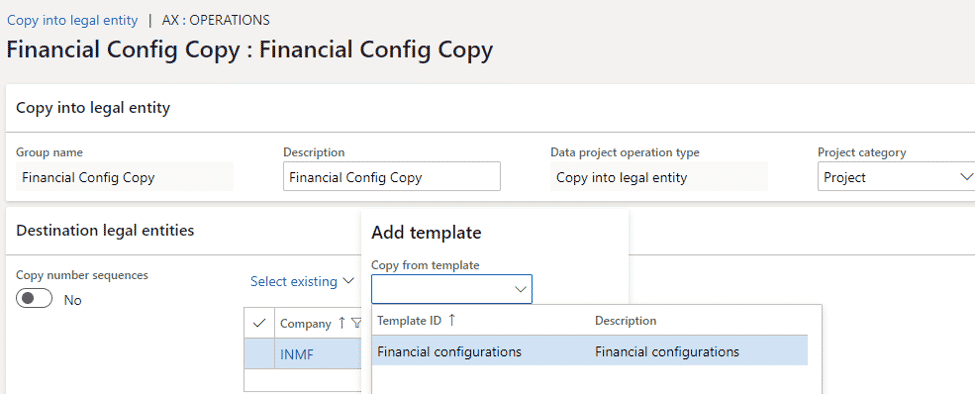
Task: Click the chevron icon beside Select existing
Action: pos(348,282)
